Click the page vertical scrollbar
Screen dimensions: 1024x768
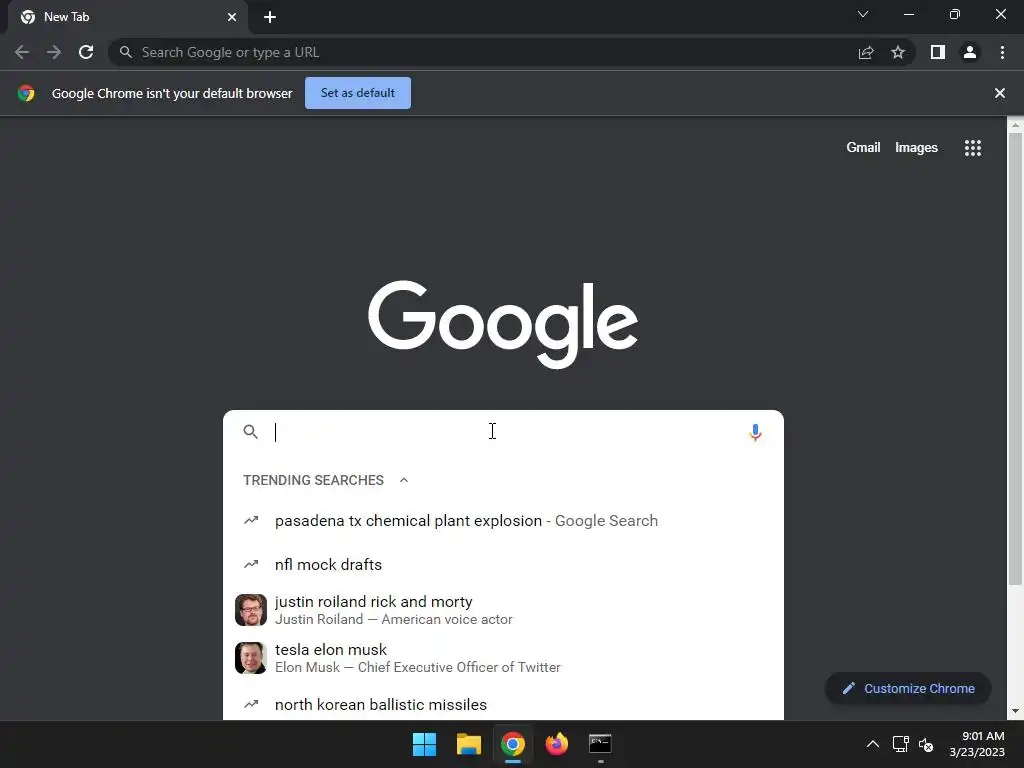(1015, 359)
